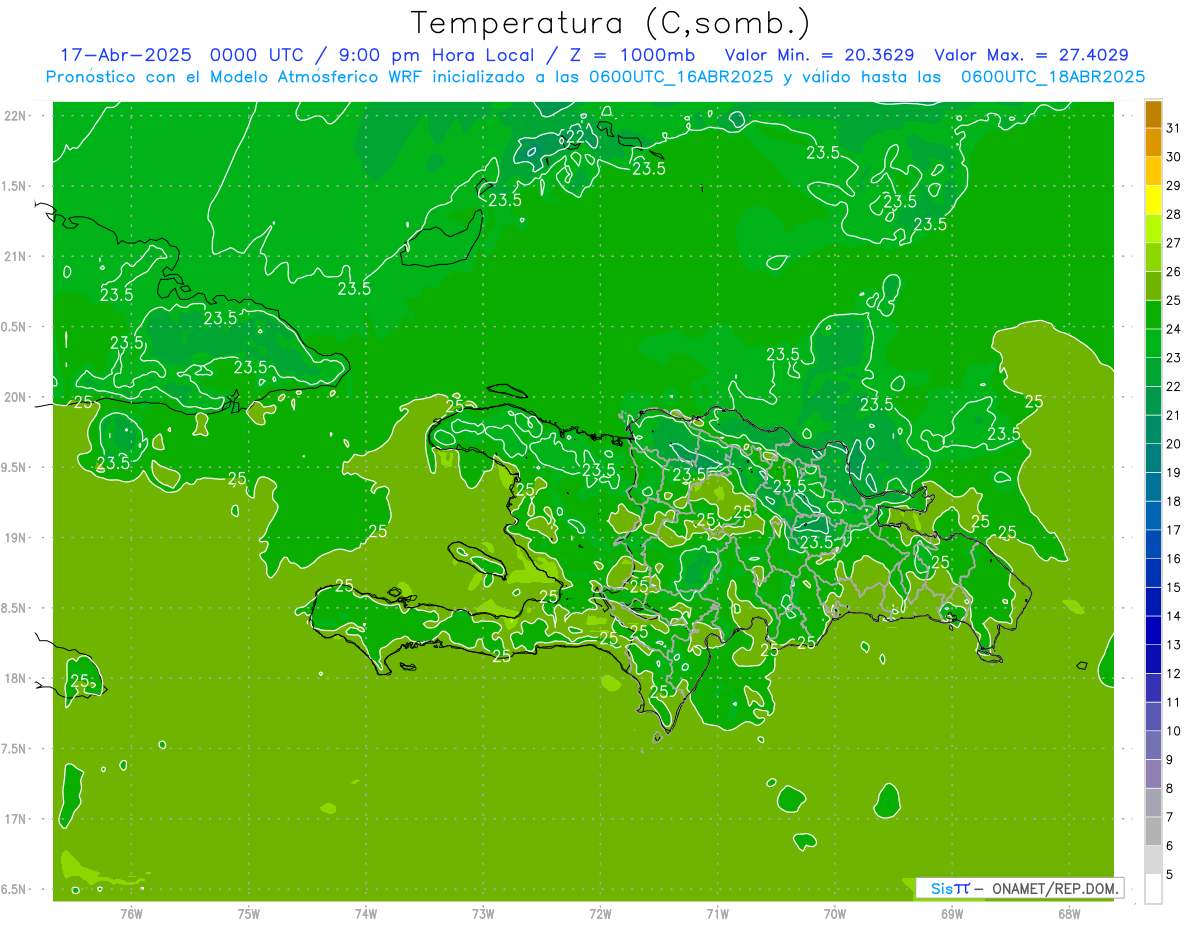Image resolution: width=1200 pixels, height=927 pixels.
Task: Click the colorbar value 5
Action: (x=1170, y=875)
